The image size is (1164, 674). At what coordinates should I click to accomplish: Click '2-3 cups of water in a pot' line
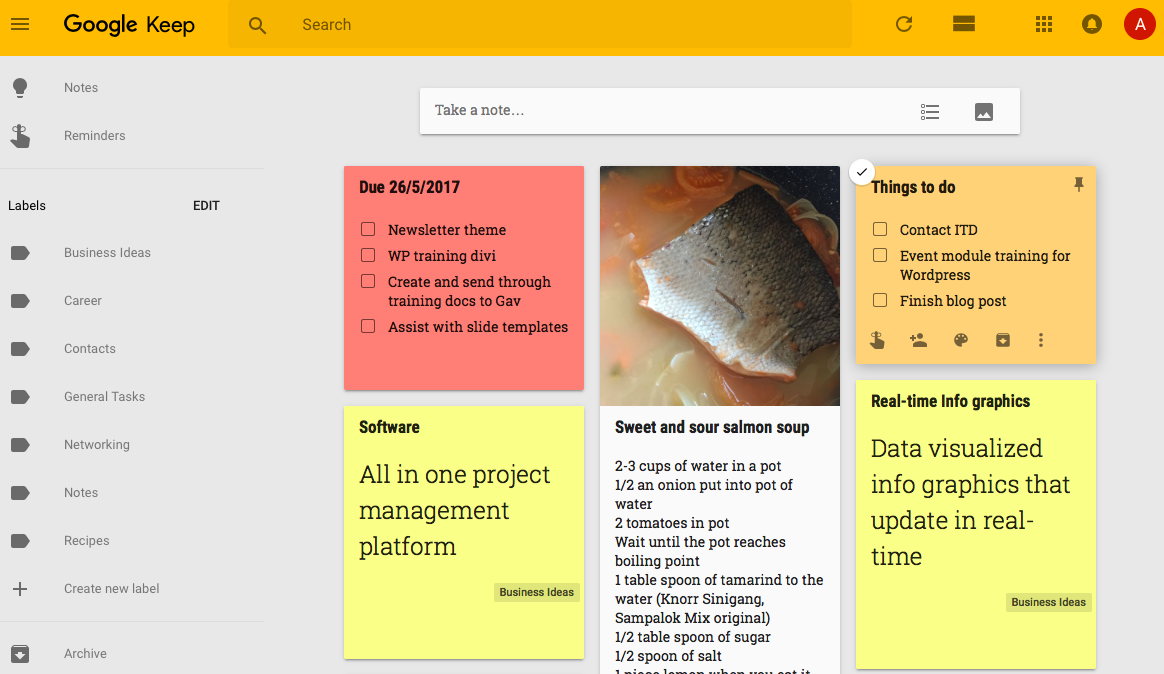coord(698,465)
